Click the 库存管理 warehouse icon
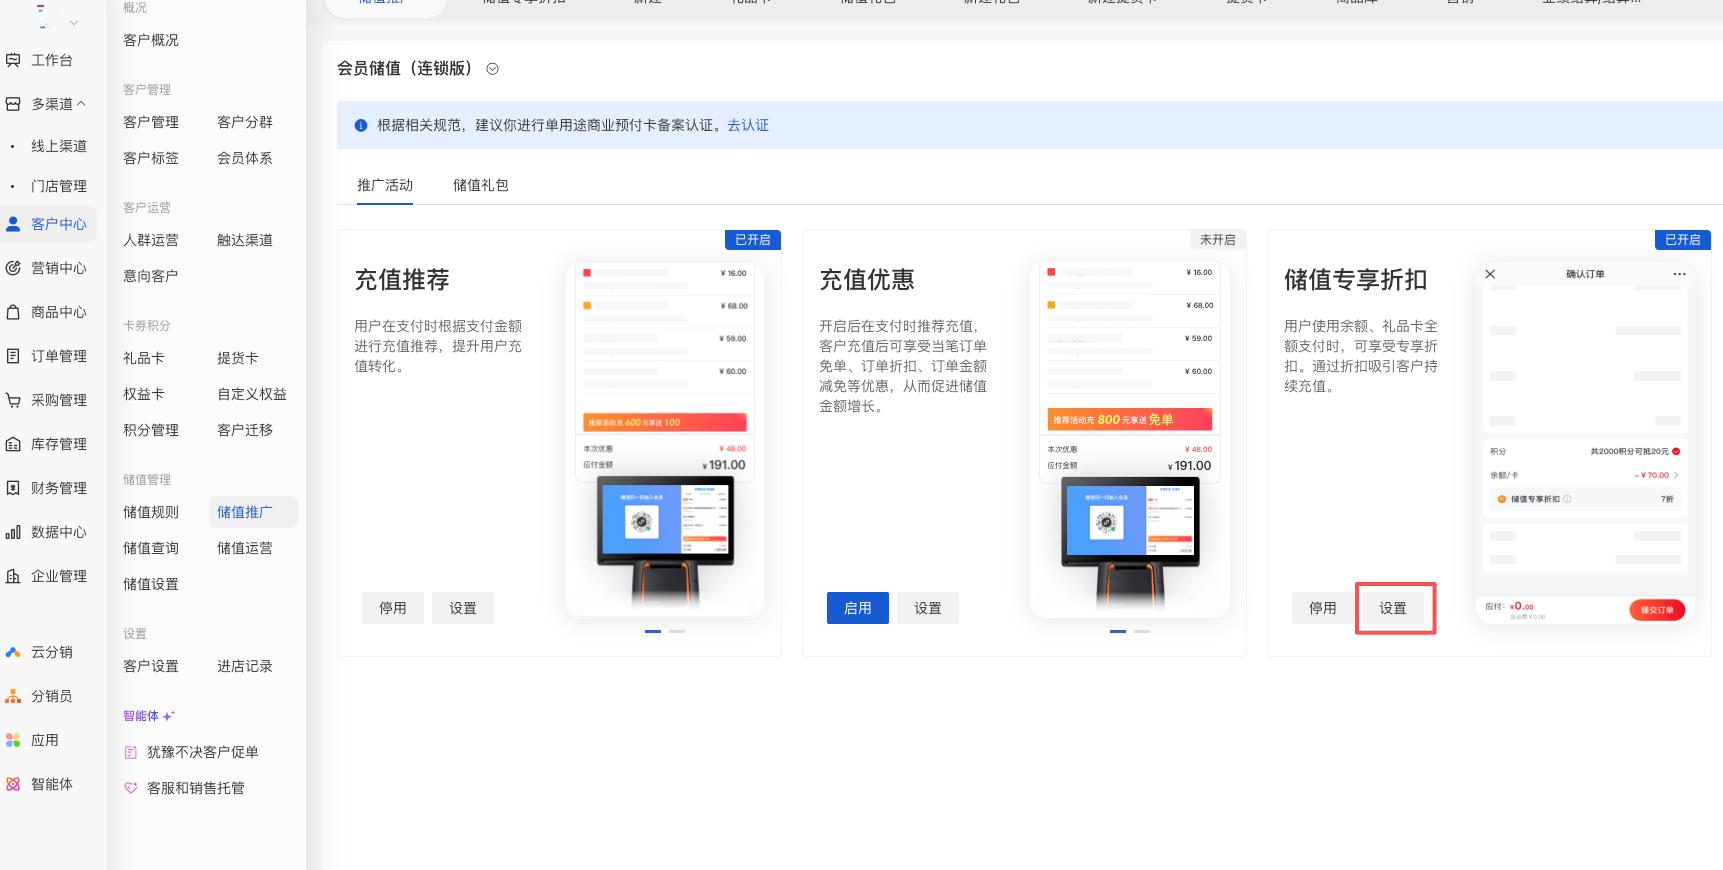Viewport: 1723px width, 870px height. pos(13,444)
